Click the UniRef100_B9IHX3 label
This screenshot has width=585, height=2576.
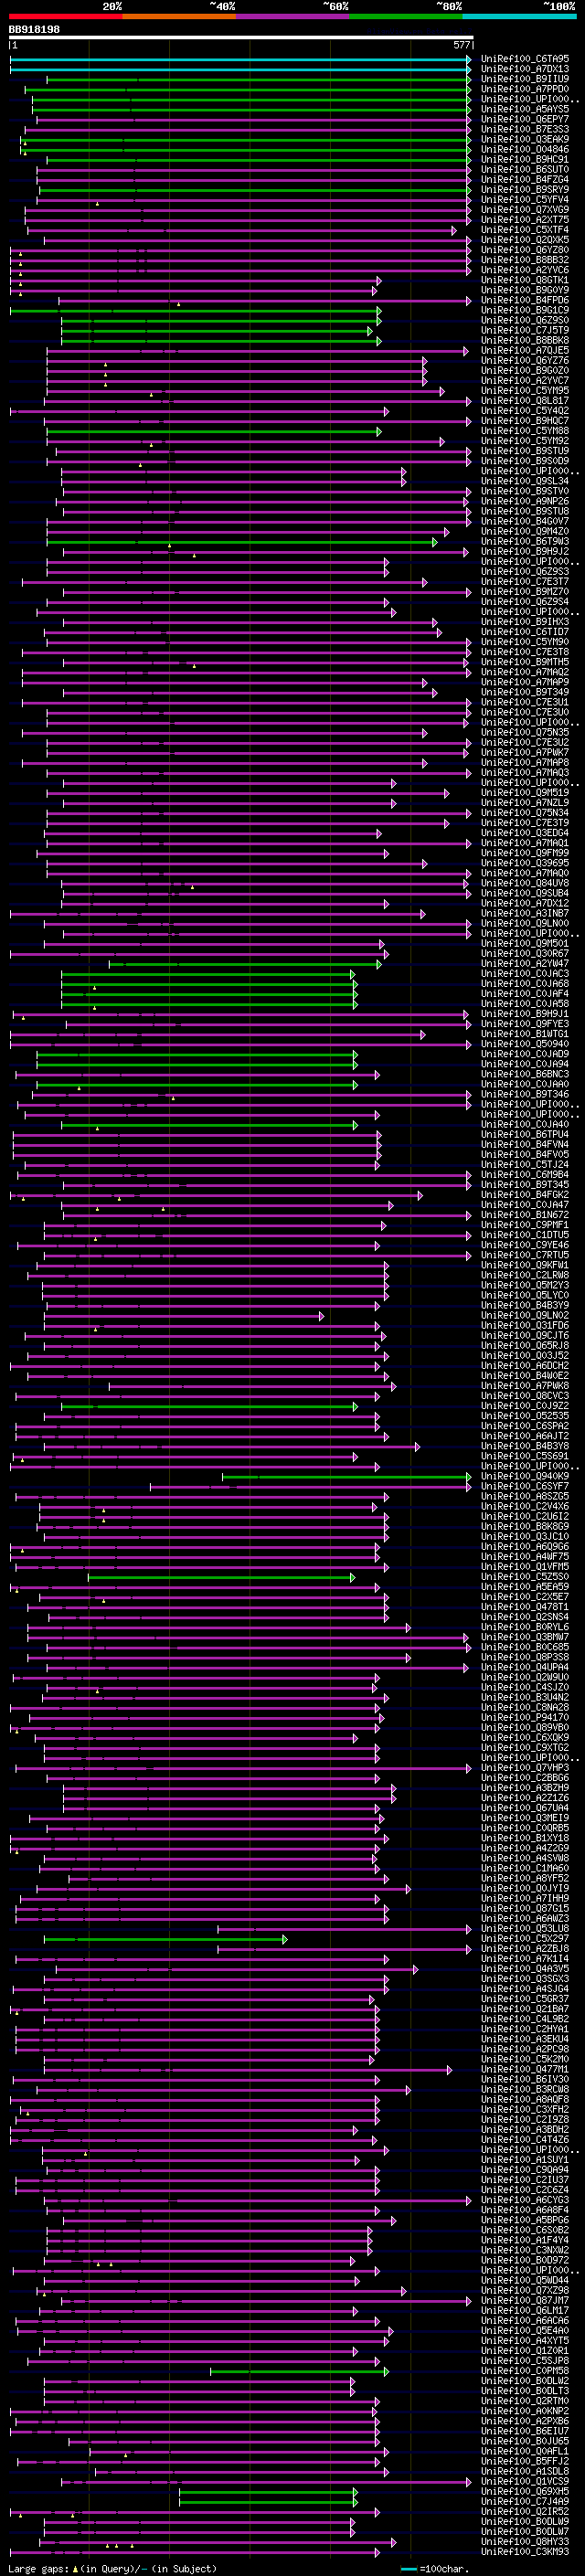pos(525,622)
